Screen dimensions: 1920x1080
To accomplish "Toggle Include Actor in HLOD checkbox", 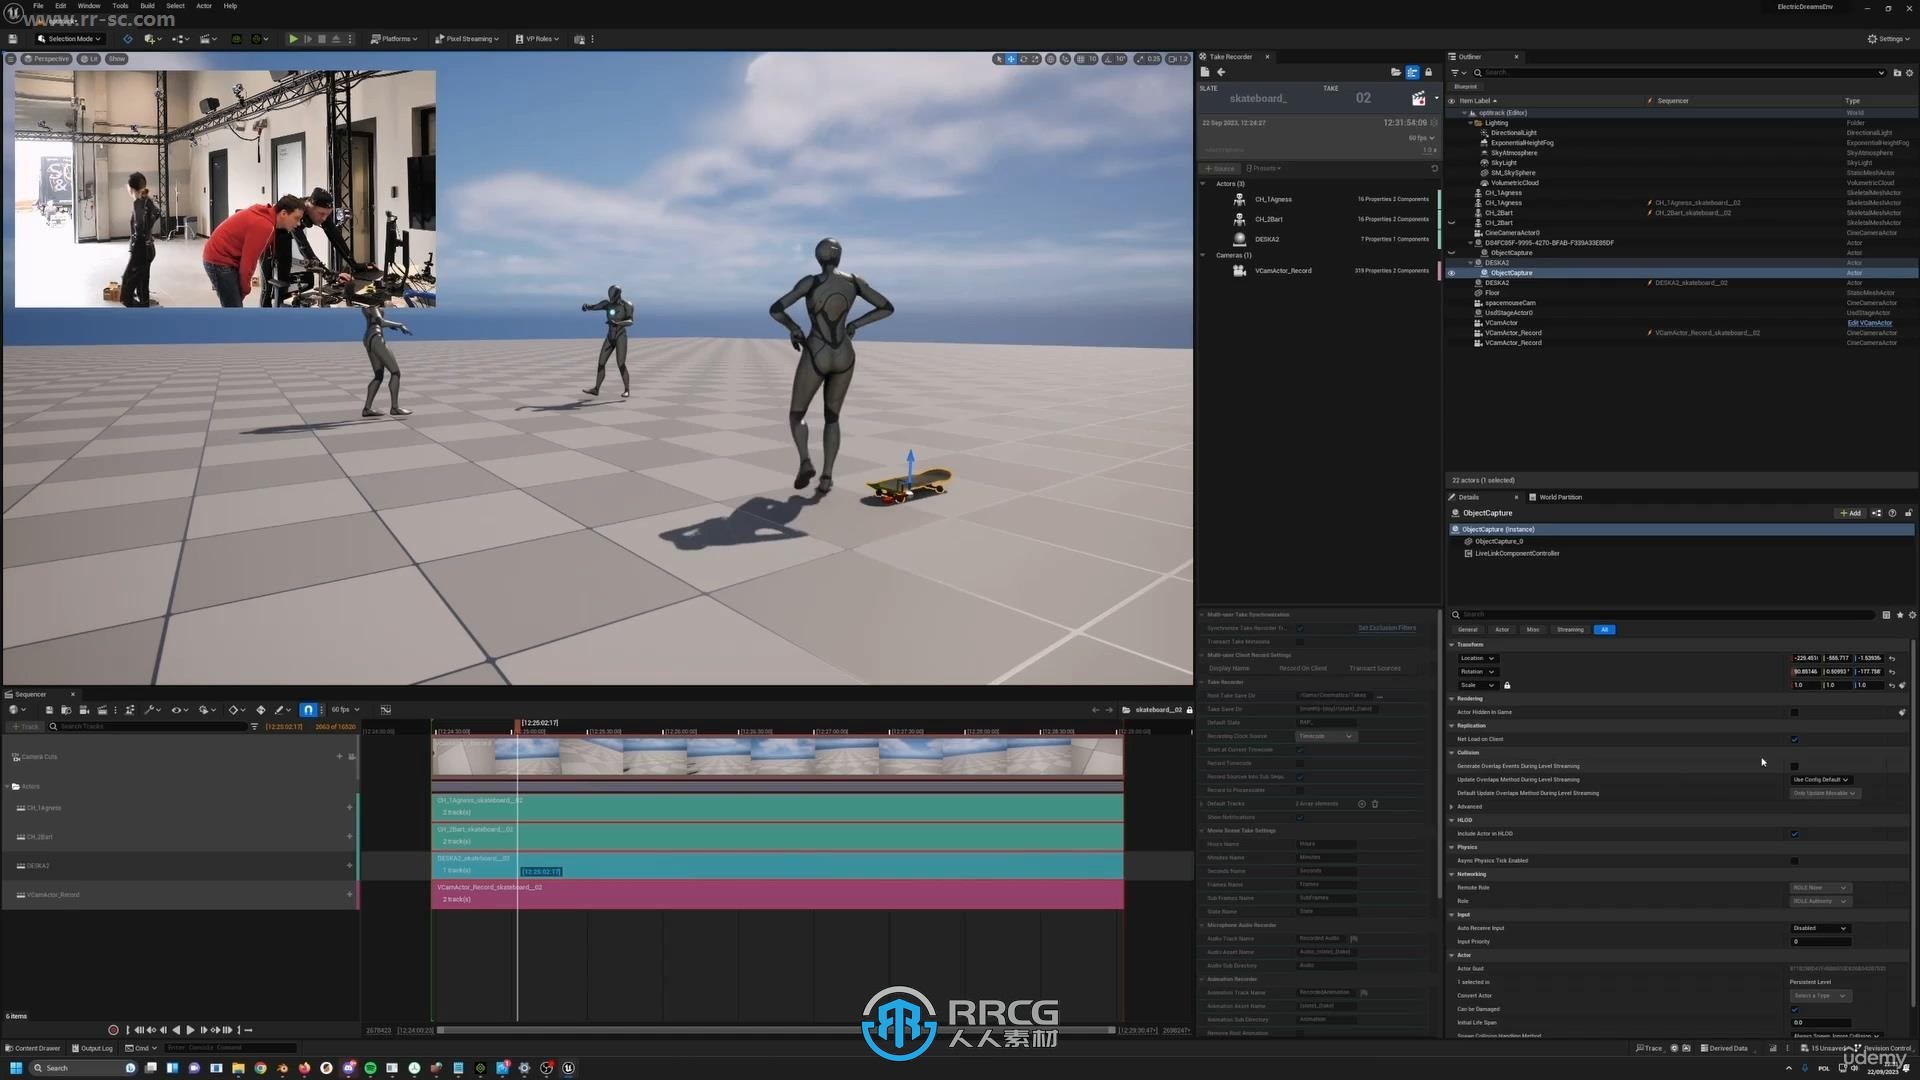I will (1794, 833).
